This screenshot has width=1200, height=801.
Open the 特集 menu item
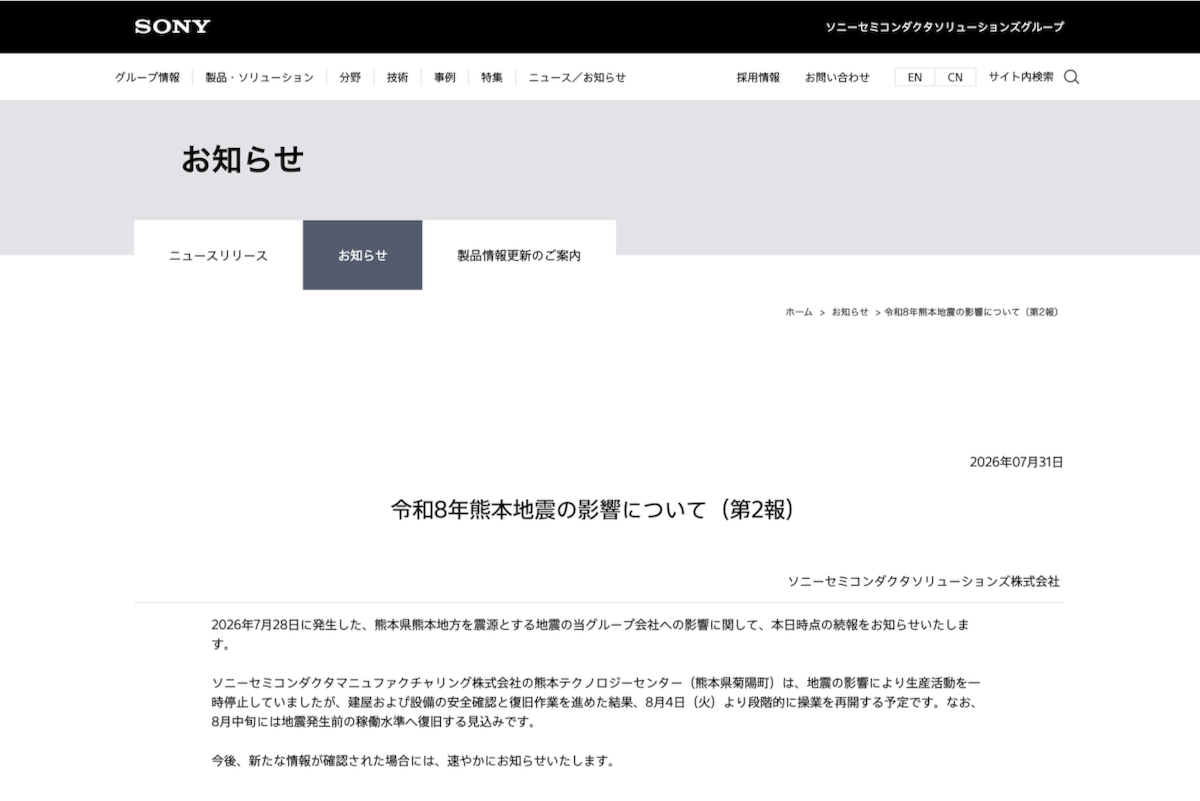(491, 77)
